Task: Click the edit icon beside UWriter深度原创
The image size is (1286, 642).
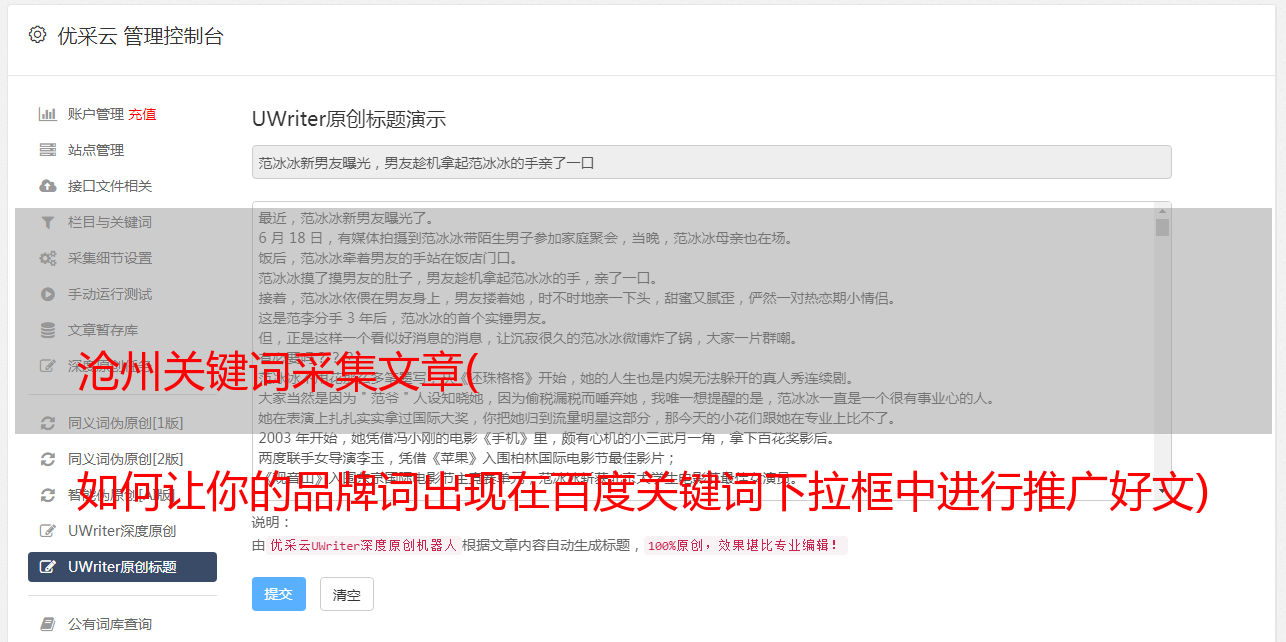Action: (x=47, y=531)
